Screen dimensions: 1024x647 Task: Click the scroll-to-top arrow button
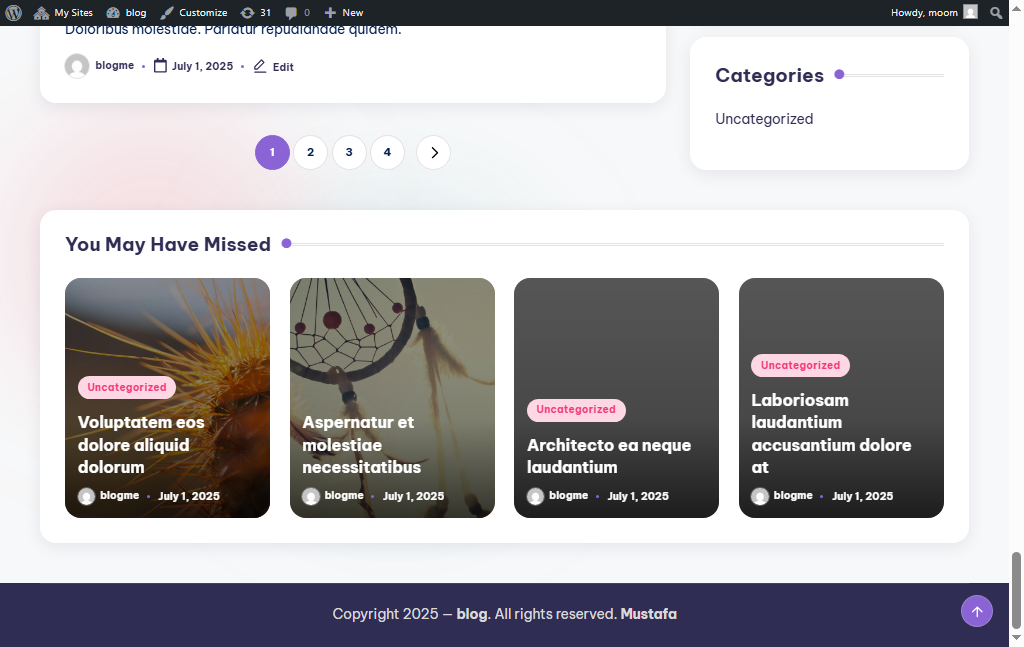(x=977, y=611)
